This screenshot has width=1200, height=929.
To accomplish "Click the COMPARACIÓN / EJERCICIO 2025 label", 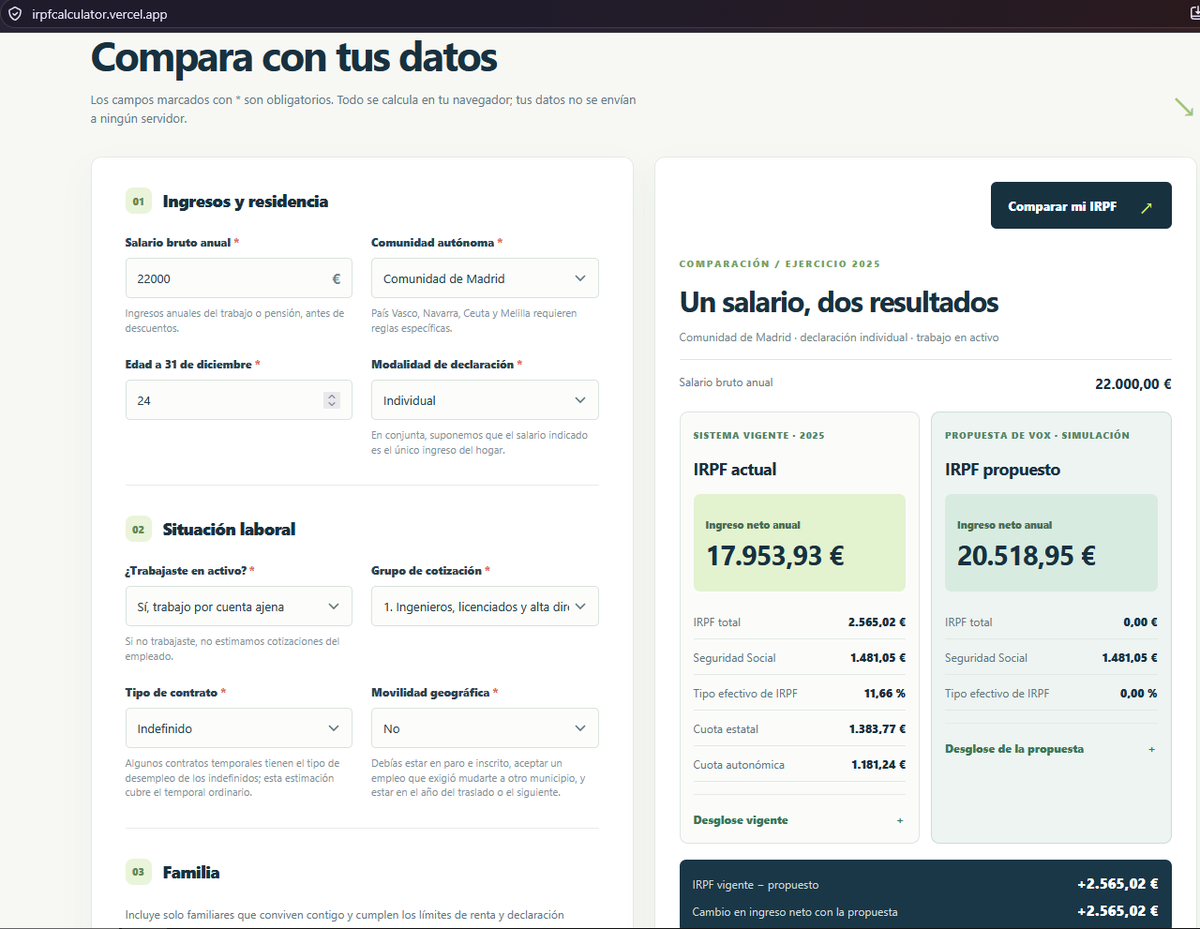I will (780, 264).
